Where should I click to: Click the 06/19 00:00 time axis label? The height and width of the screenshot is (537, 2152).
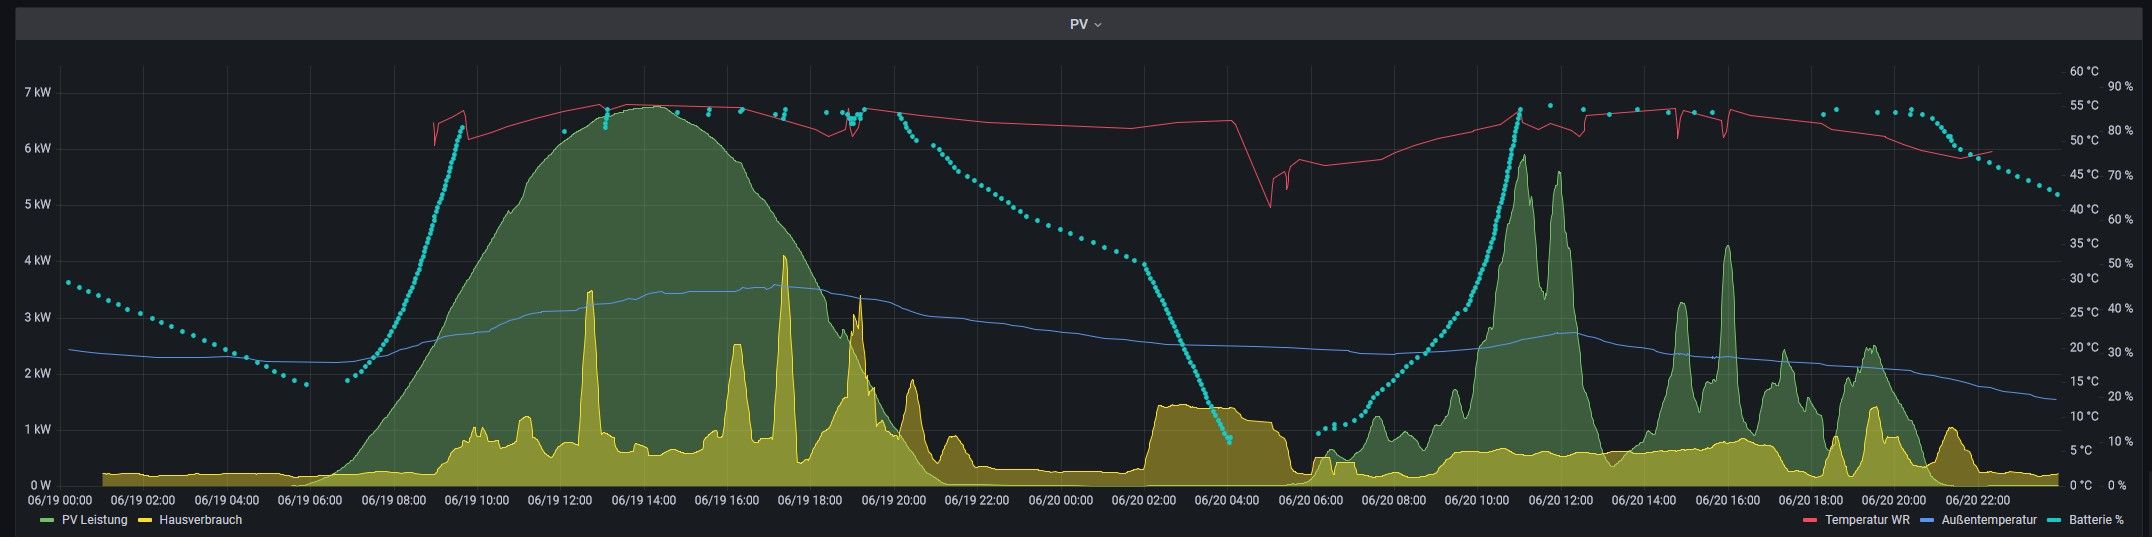(61, 500)
